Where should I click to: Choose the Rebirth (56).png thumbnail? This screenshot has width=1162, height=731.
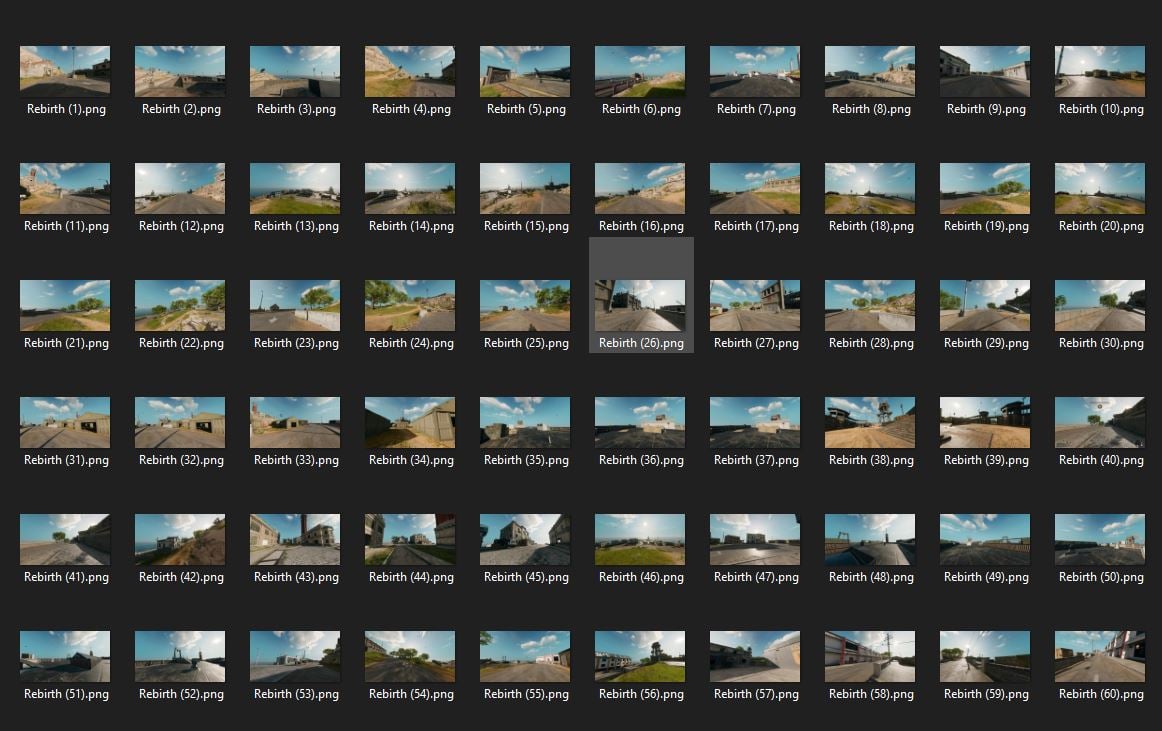pyautogui.click(x=640, y=657)
